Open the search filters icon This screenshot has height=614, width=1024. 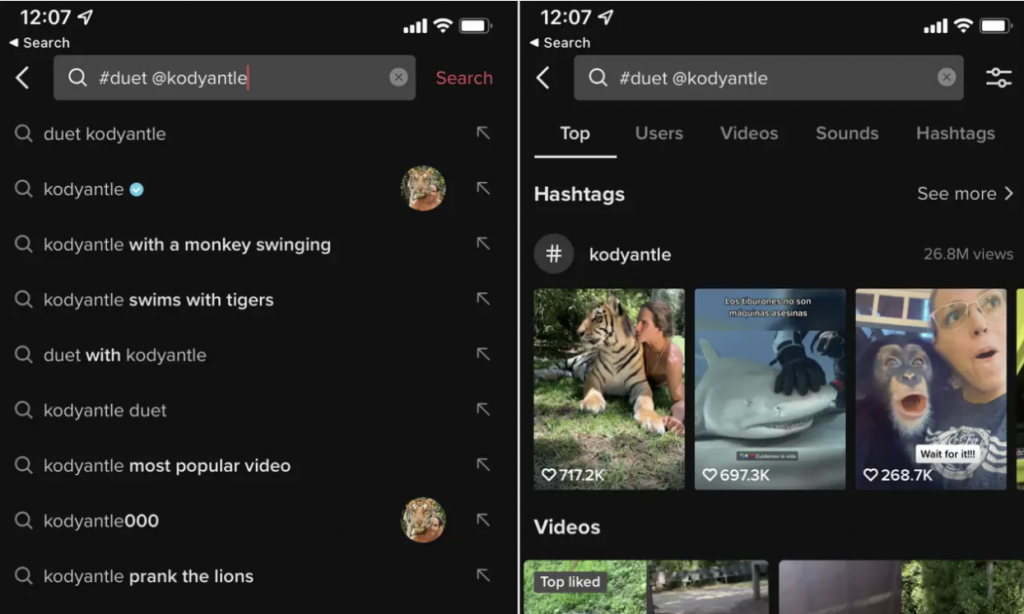998,78
